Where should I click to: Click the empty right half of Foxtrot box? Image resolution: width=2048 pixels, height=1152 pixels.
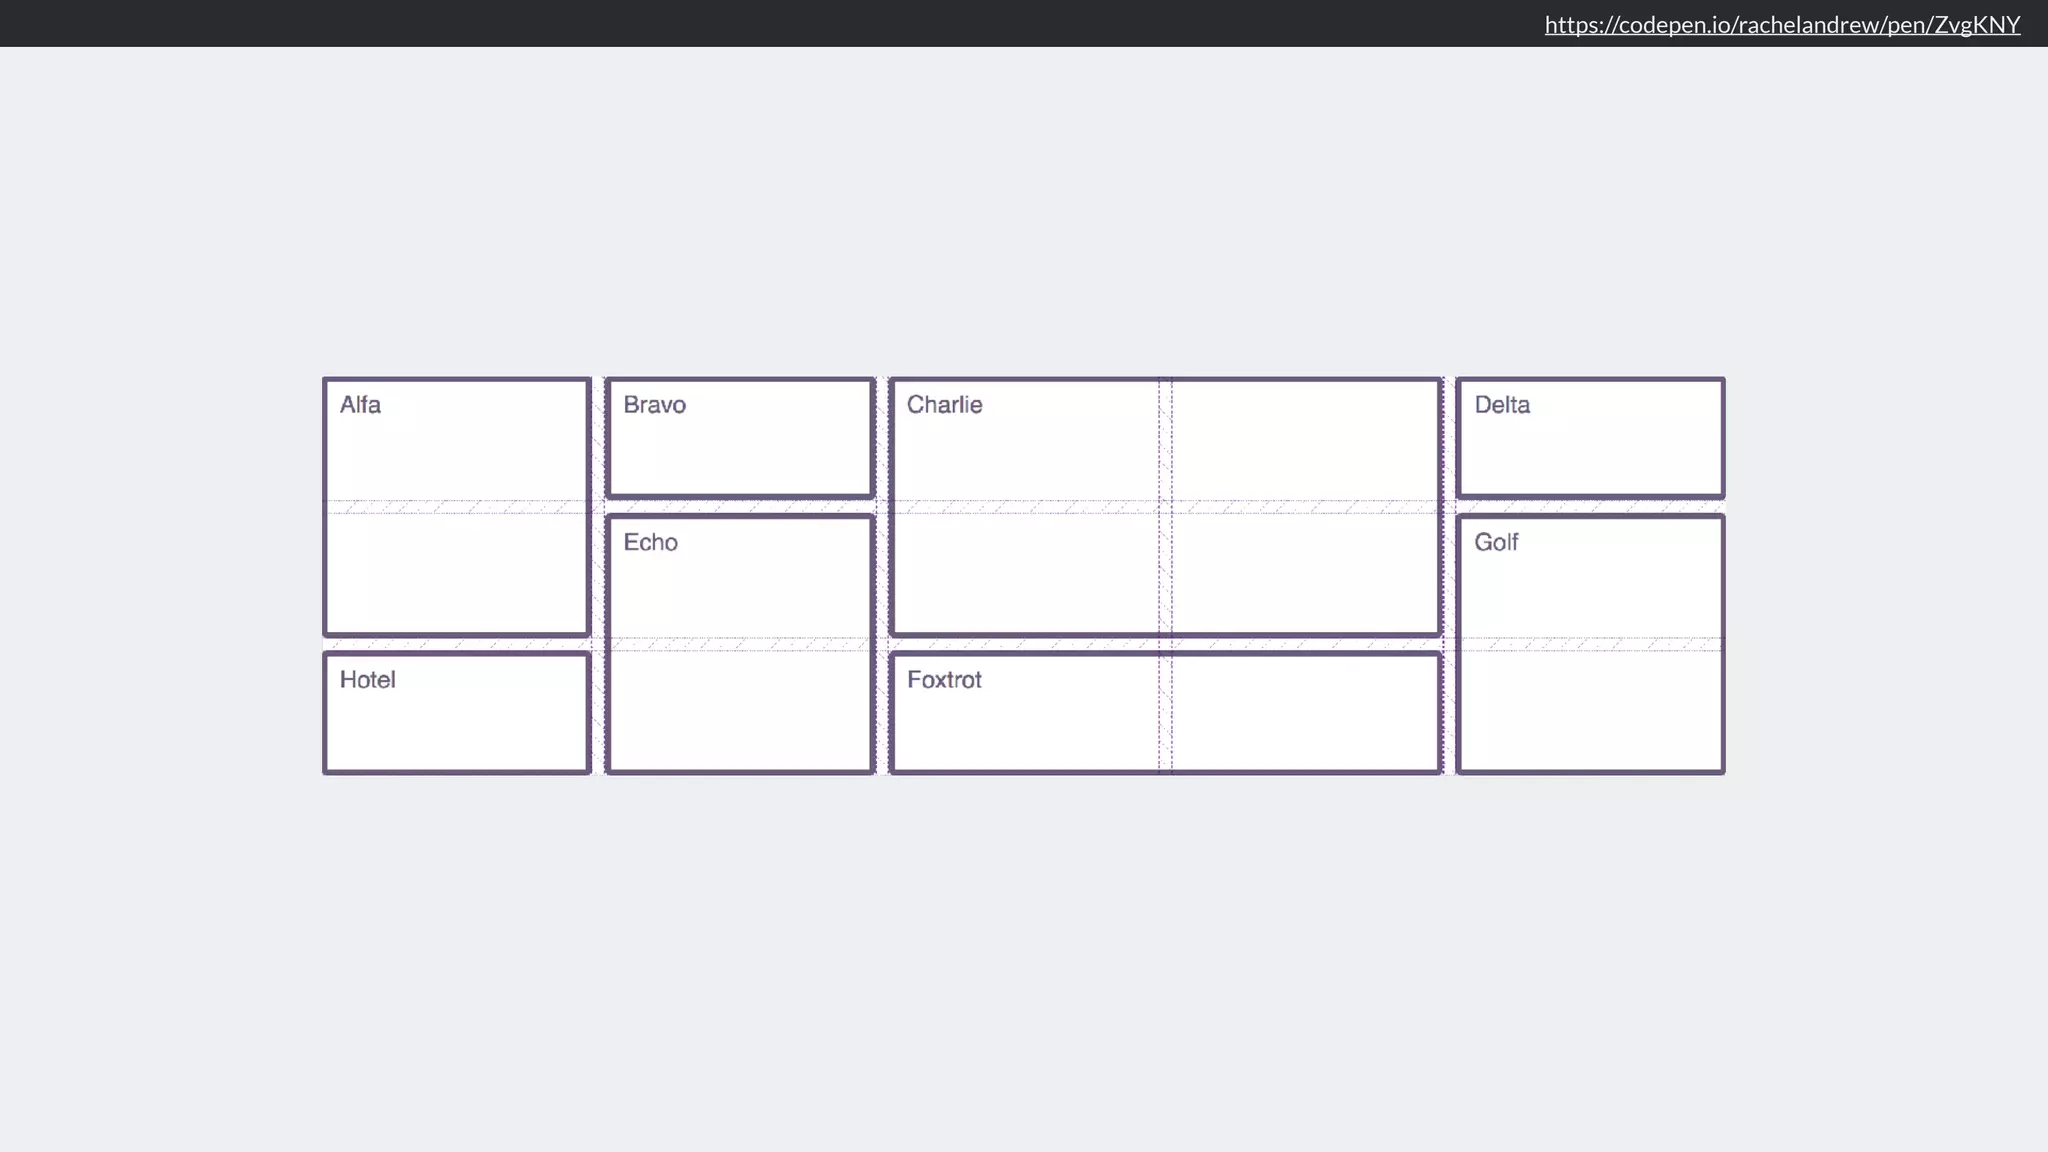click(1305, 712)
